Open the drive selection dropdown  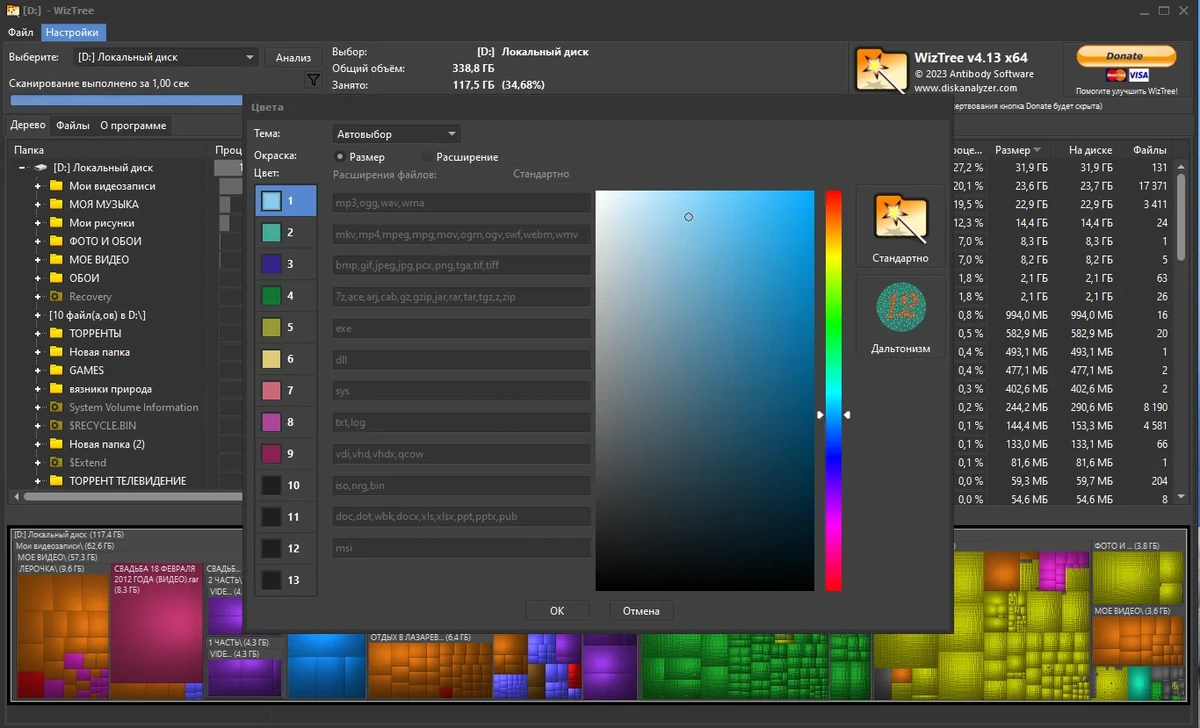click(166, 57)
